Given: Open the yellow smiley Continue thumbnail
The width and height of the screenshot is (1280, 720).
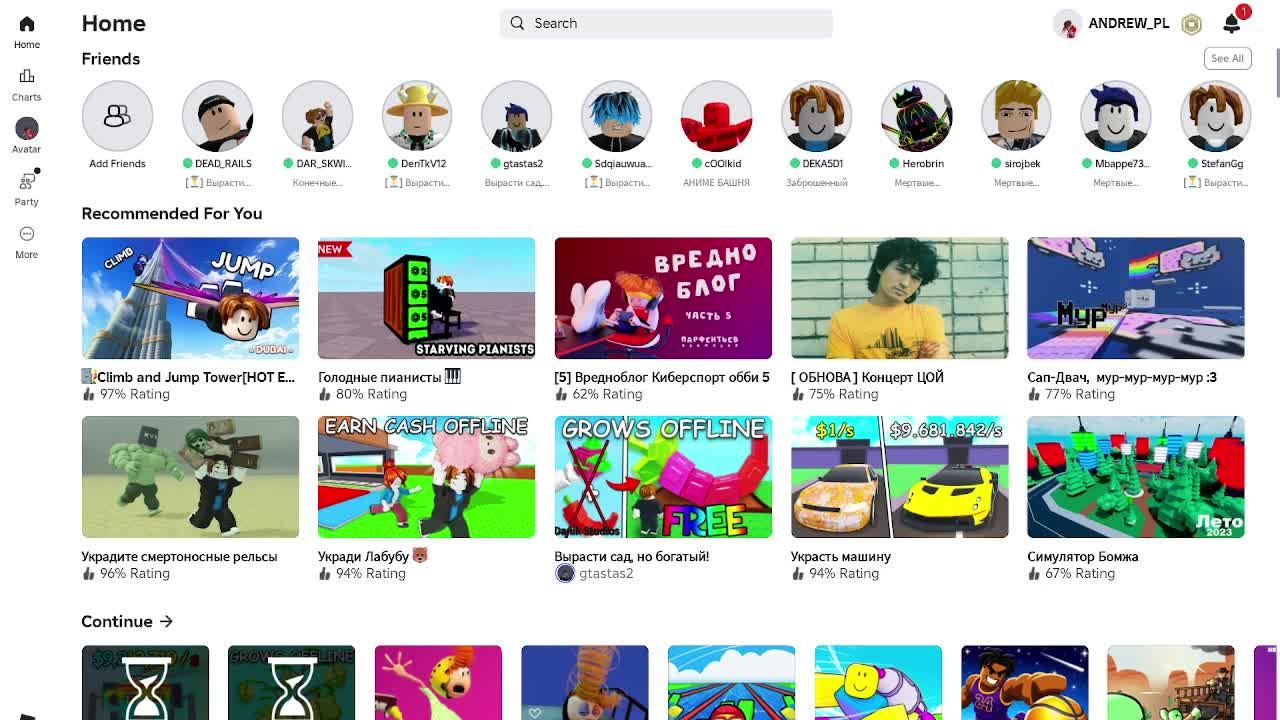Looking at the screenshot, I should 878,683.
